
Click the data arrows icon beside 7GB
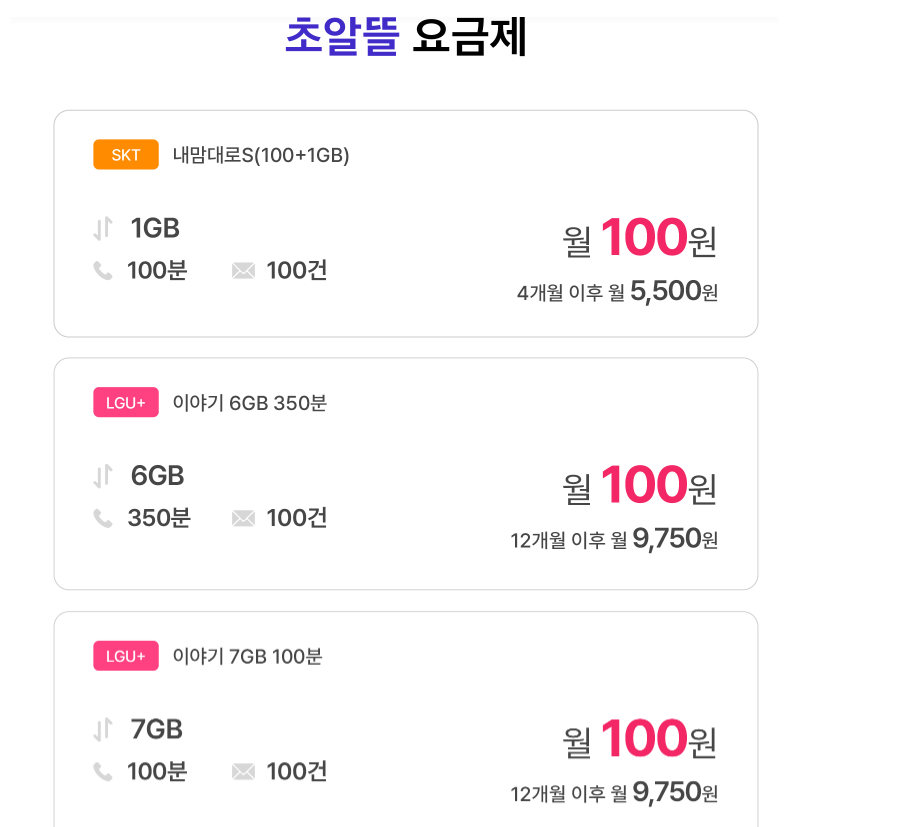click(103, 730)
